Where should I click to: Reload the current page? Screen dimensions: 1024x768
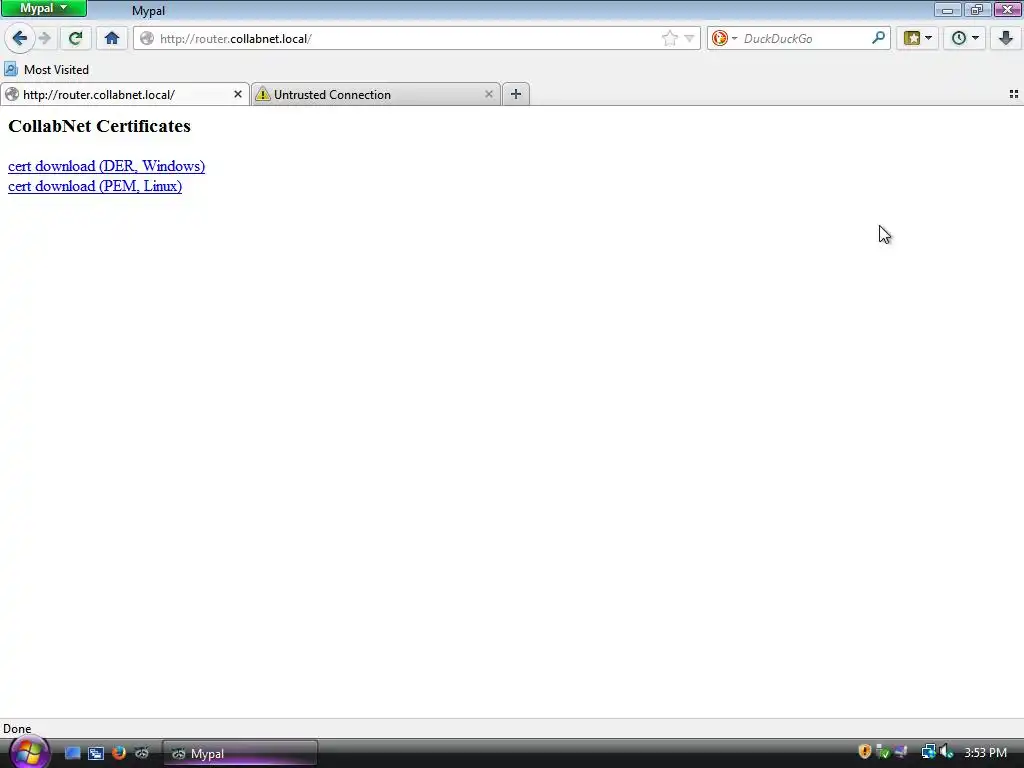pos(75,39)
